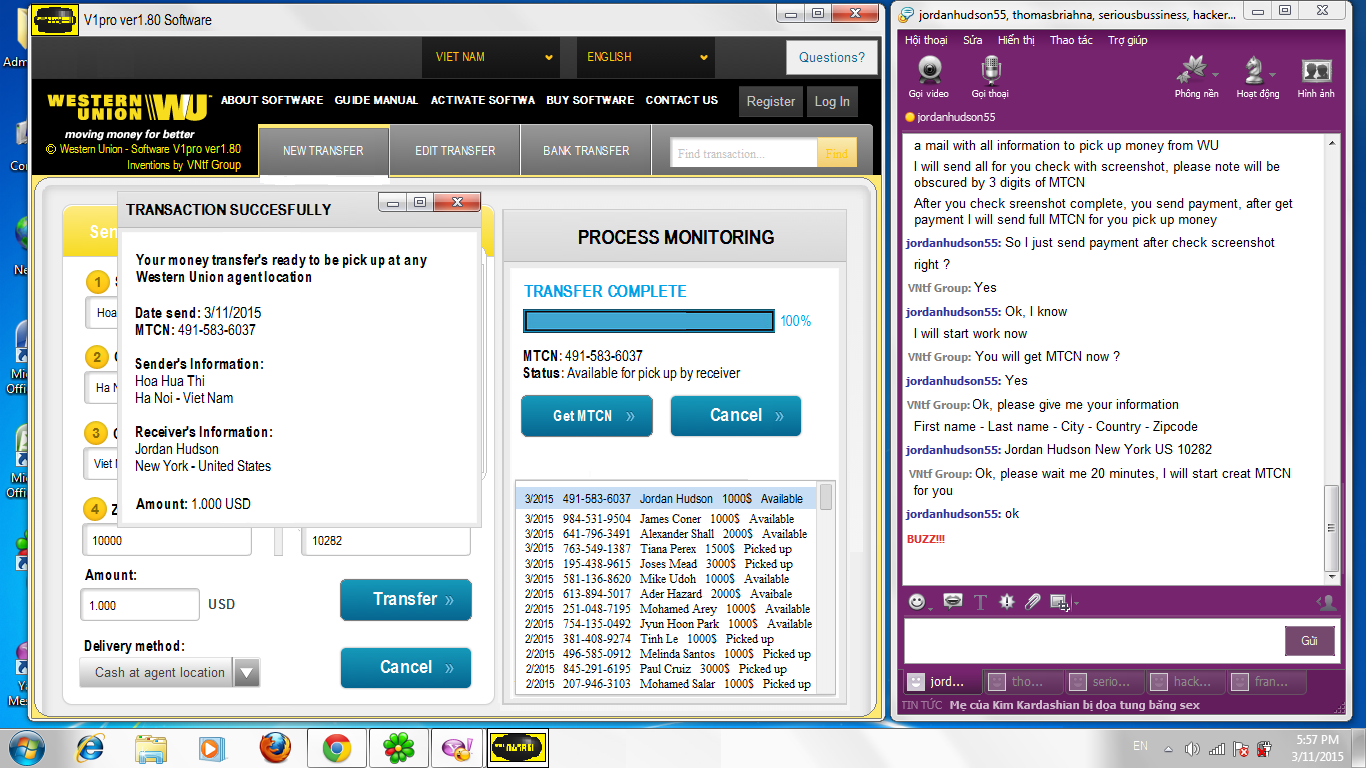1366x768 pixels.
Task: Open Hình ảnh photo sharing
Action: pos(1315,70)
